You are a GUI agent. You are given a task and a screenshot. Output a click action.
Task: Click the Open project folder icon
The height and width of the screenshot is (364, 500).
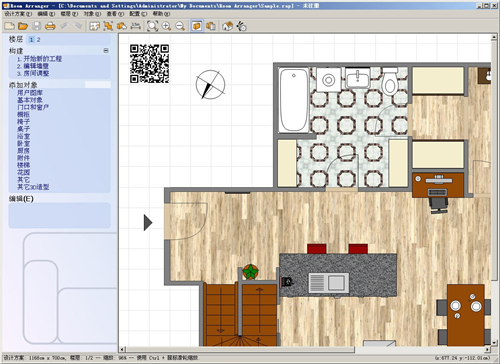tap(23, 26)
